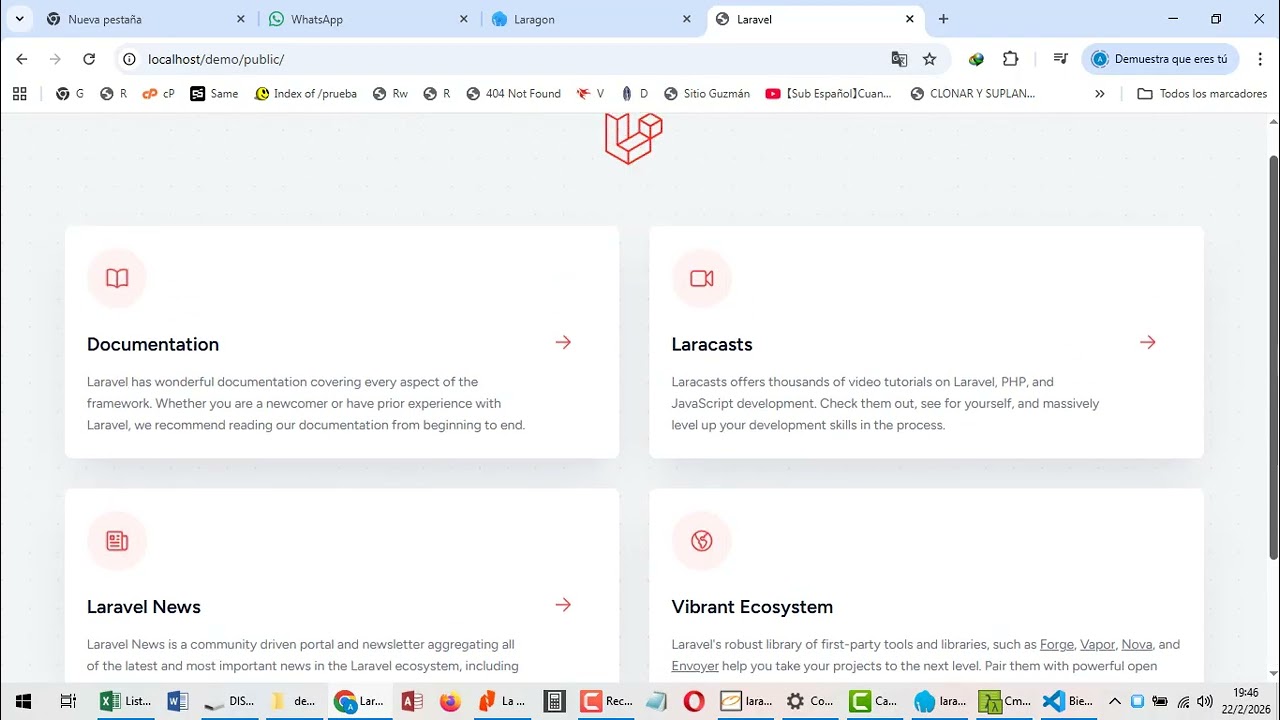
Task: Follow the arrow on the Documentation card
Action: point(563,342)
